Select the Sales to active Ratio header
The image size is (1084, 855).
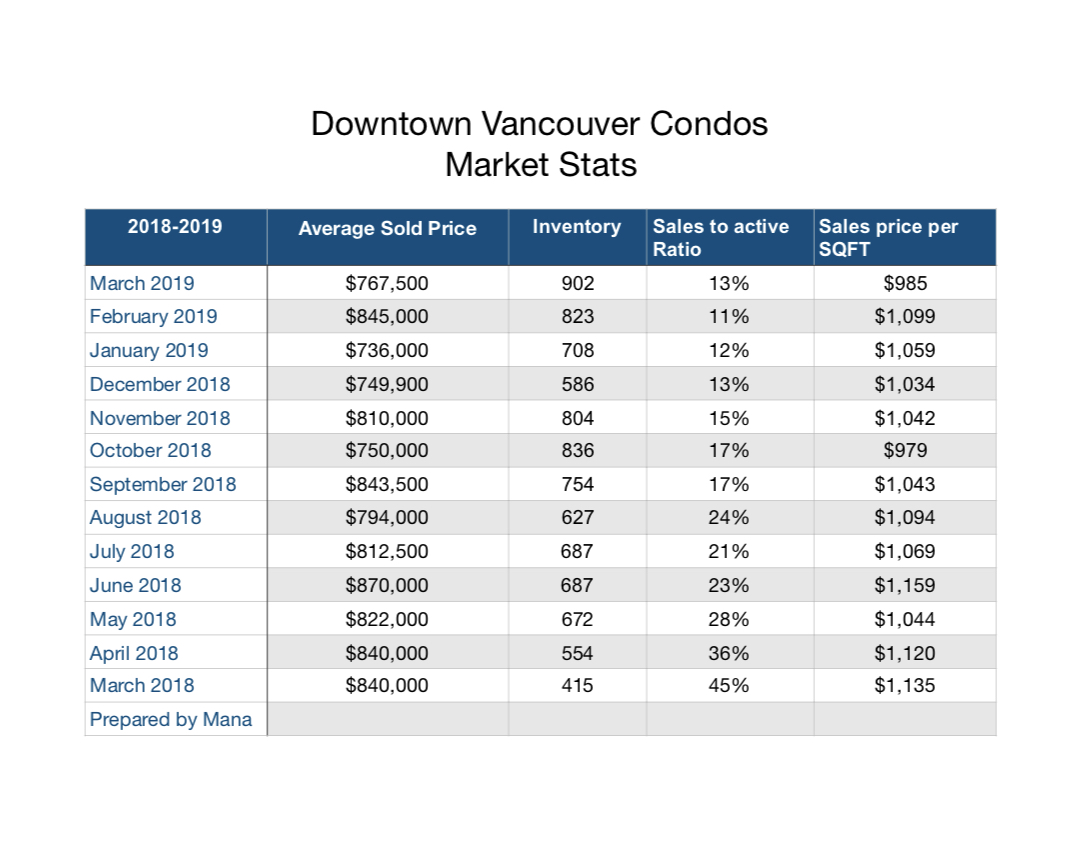720,238
